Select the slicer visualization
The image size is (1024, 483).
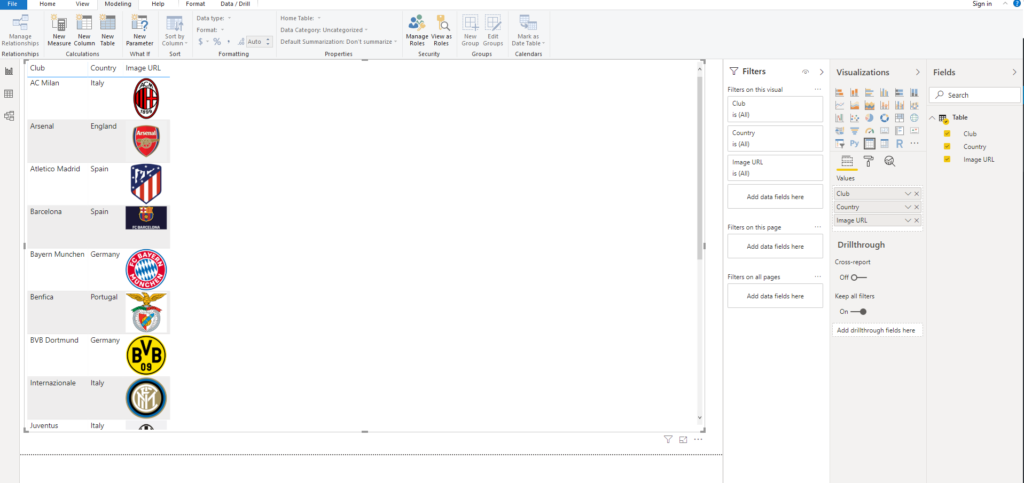click(840, 144)
